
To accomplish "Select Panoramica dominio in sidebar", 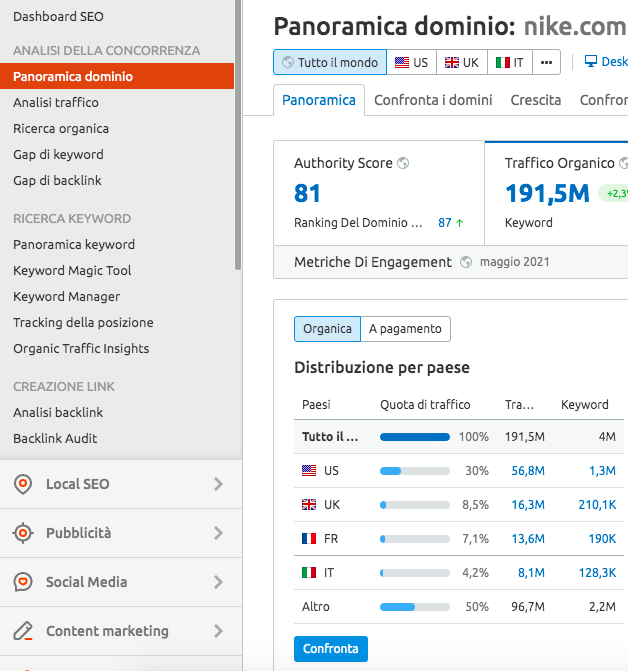I will click(x=117, y=76).
